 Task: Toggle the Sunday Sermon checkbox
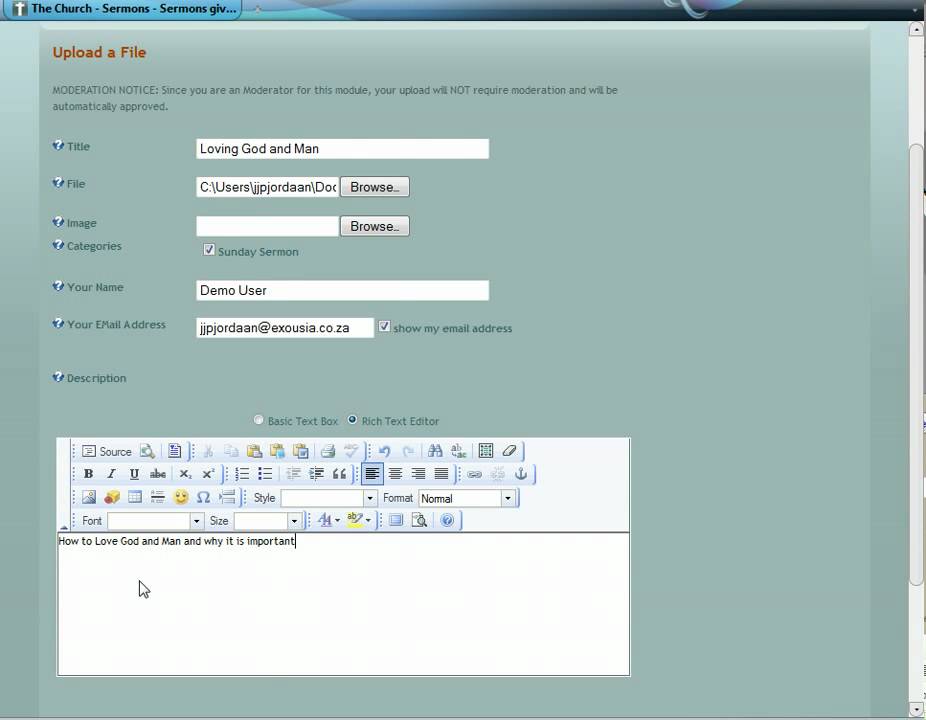pos(208,250)
